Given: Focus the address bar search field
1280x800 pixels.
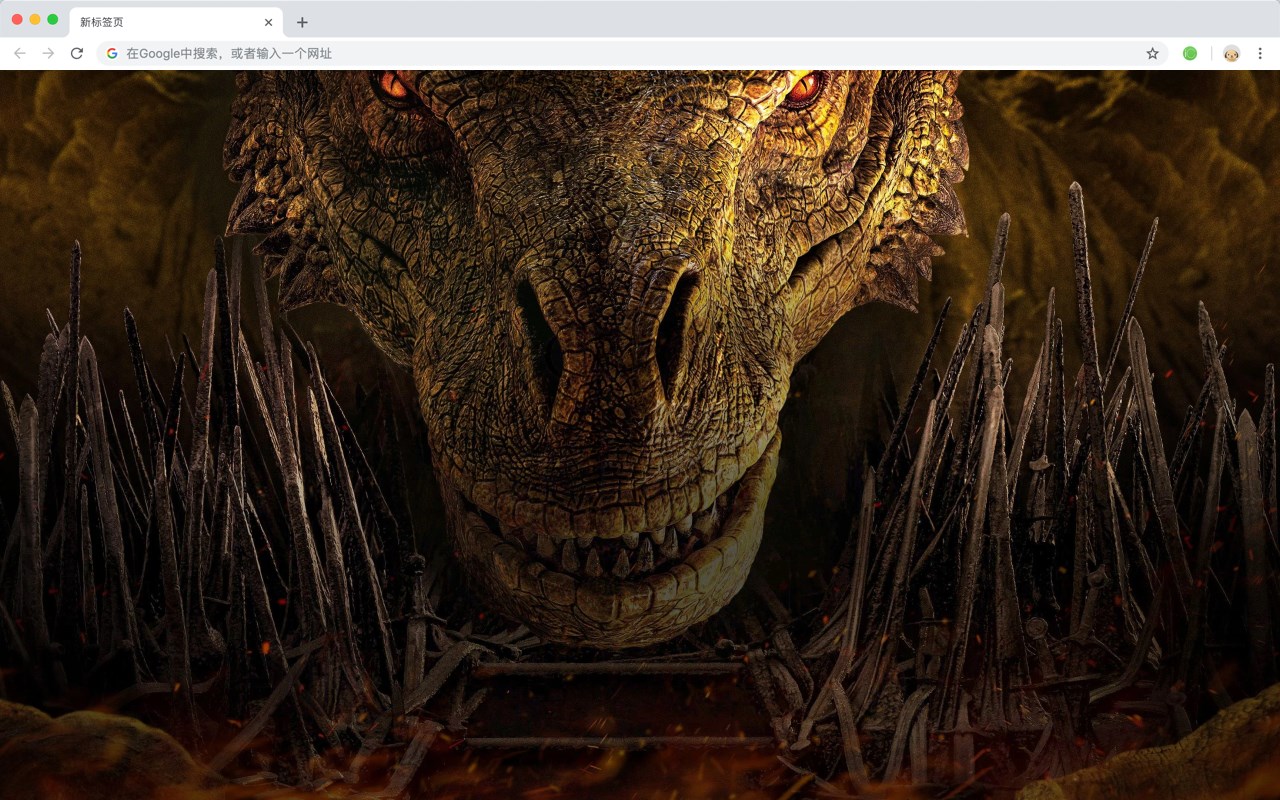Looking at the screenshot, I should [x=633, y=53].
